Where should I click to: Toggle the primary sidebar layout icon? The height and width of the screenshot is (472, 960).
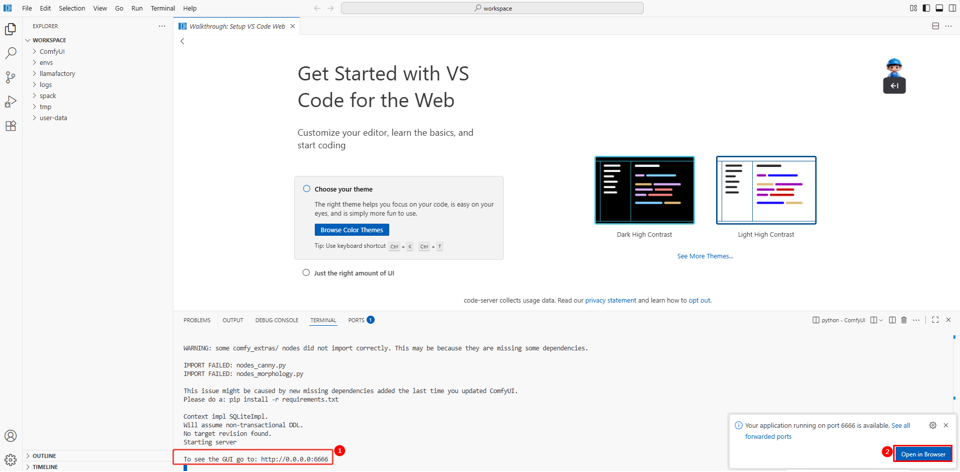[926, 8]
